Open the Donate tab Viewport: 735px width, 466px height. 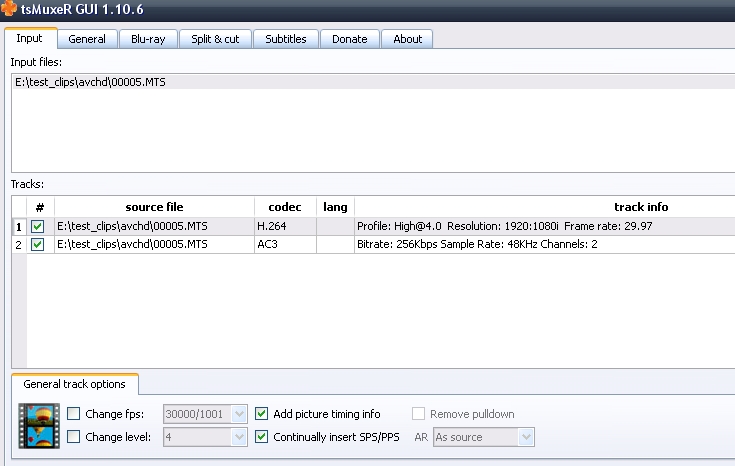[x=350, y=39]
